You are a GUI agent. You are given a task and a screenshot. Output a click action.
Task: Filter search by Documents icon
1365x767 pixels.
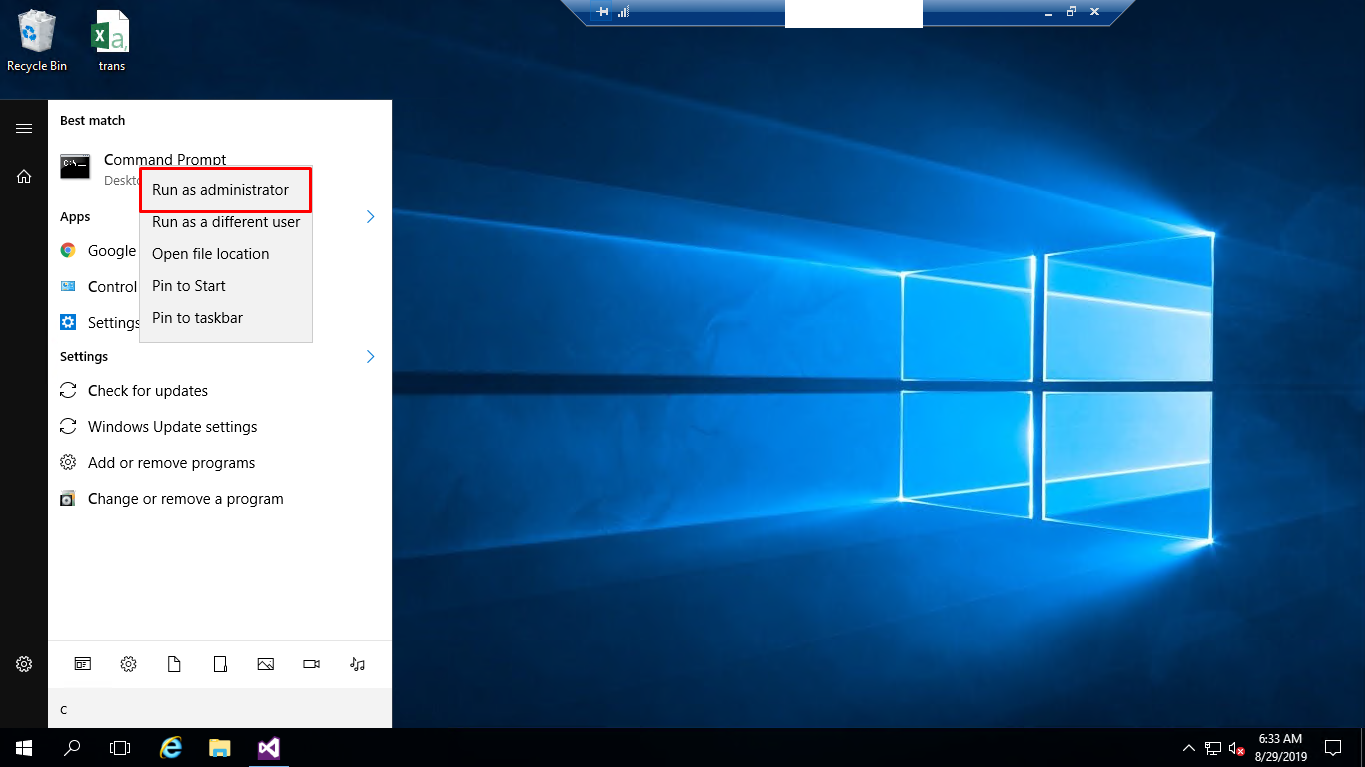pos(174,664)
